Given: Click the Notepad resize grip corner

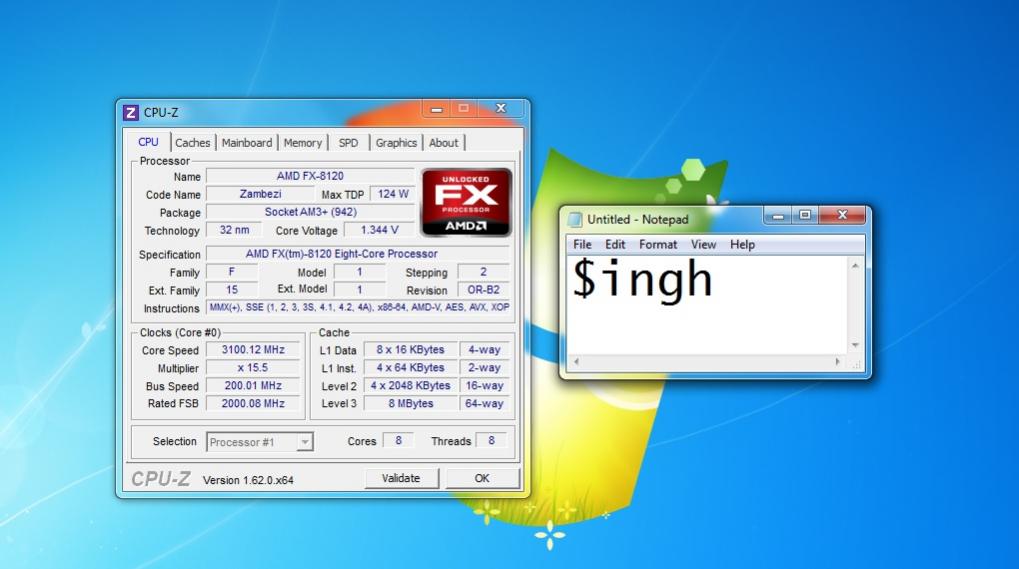Looking at the screenshot, I should tap(857, 364).
